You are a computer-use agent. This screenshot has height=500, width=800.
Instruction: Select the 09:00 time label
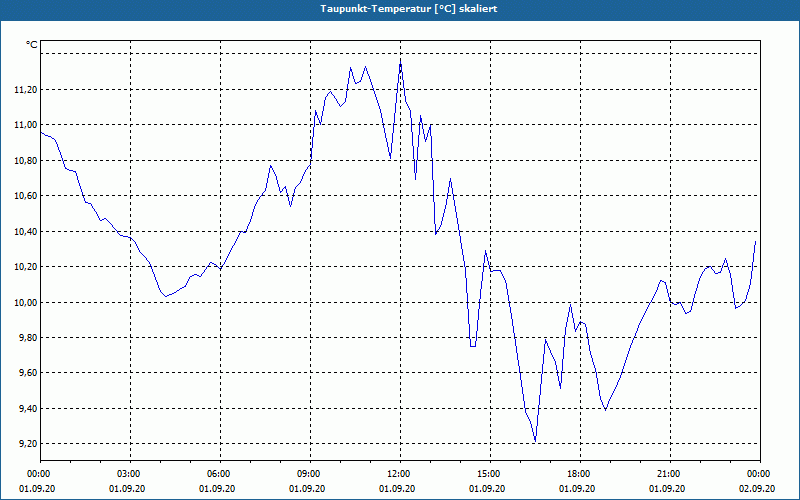click(310, 474)
